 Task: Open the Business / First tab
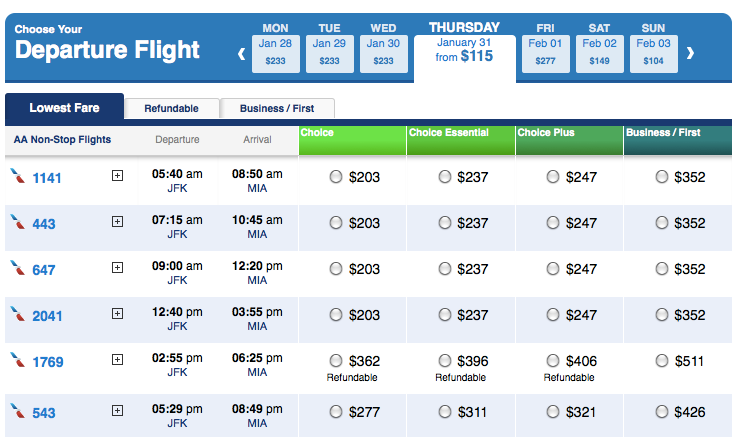pos(278,108)
